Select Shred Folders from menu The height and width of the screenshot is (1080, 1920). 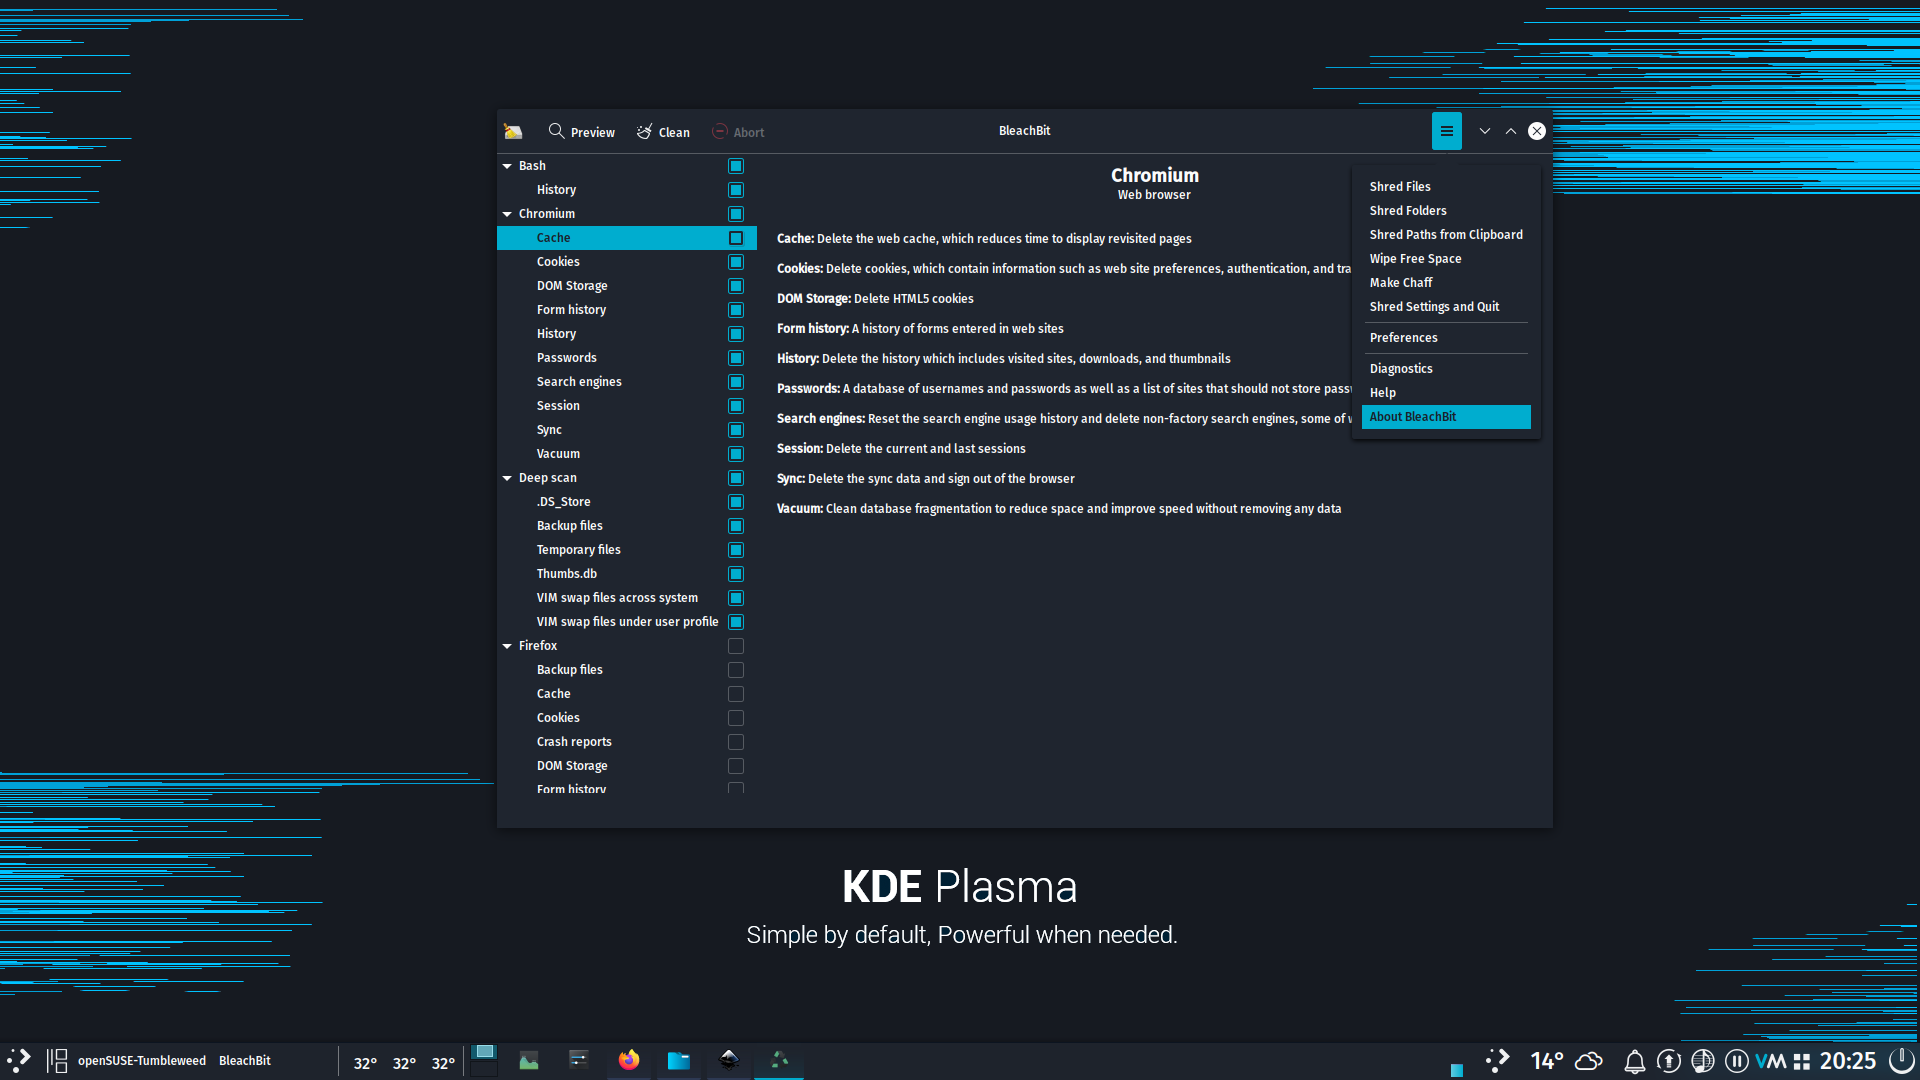(x=1446, y=211)
